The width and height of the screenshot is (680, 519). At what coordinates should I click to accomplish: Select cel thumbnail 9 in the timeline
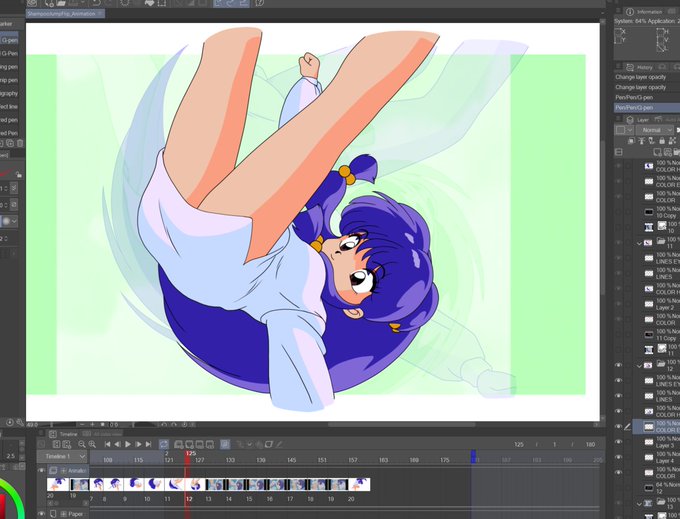point(134,484)
